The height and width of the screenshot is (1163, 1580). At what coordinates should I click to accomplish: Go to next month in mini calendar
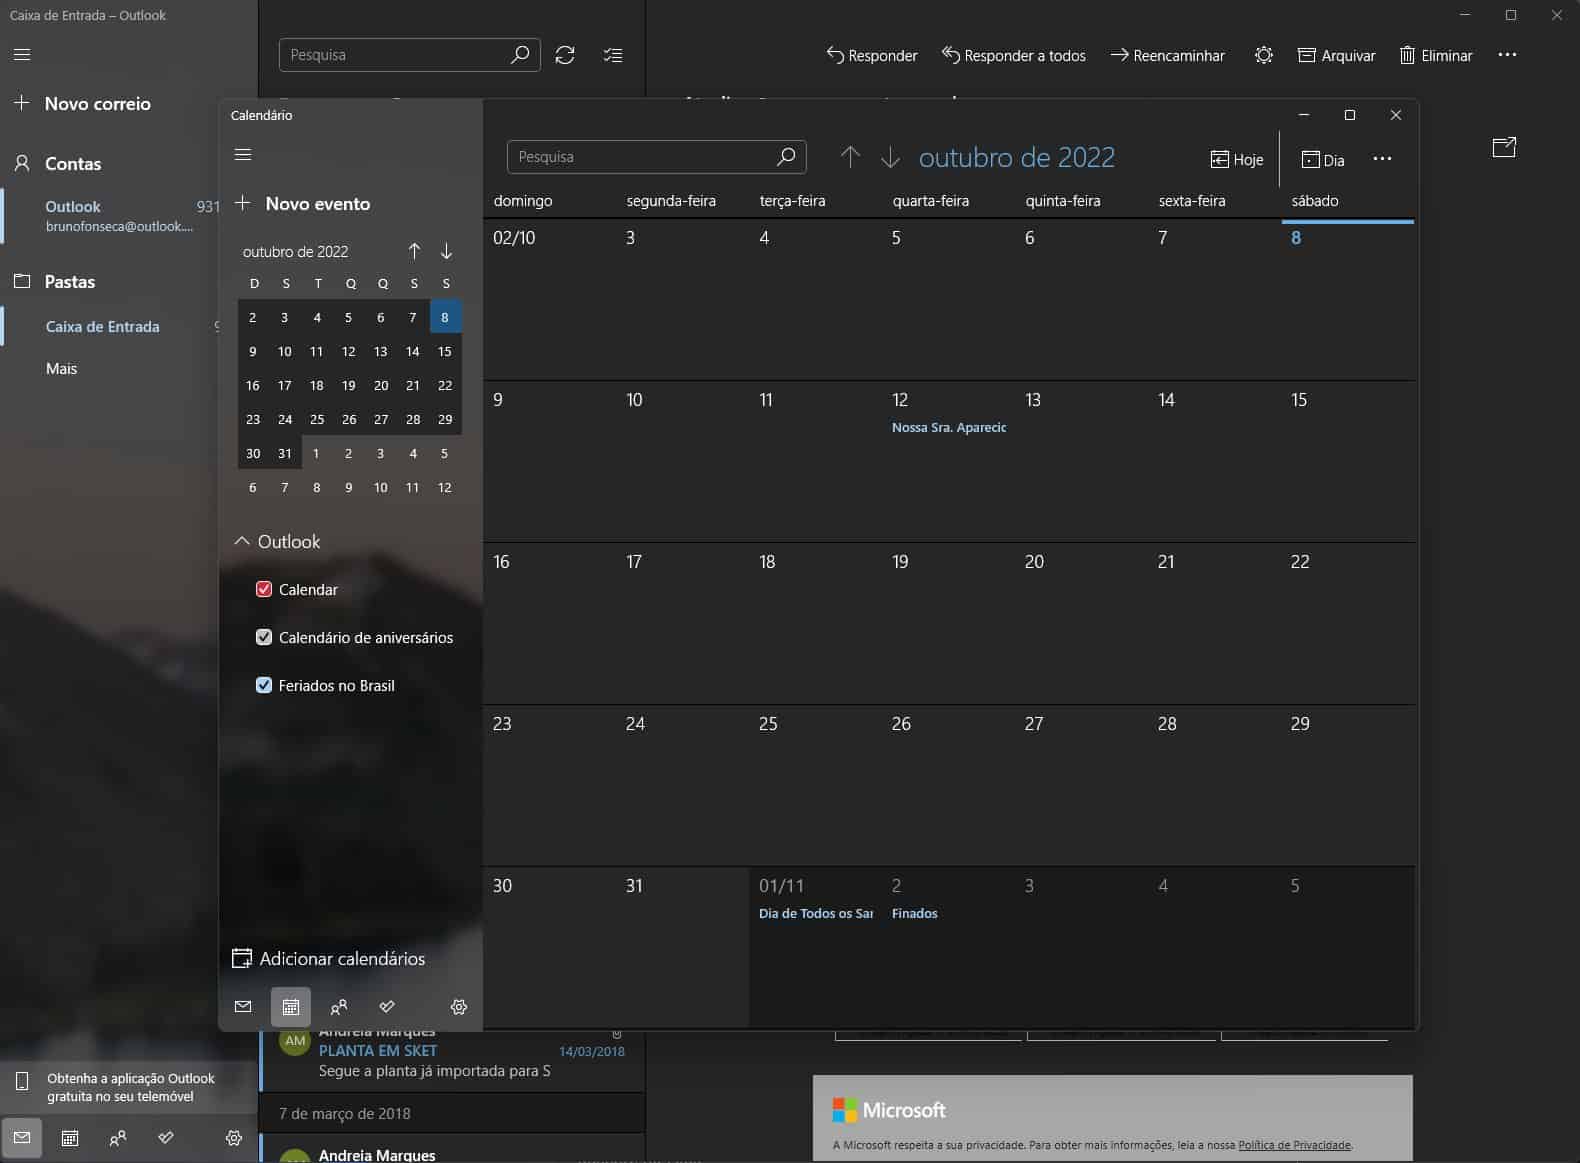click(446, 251)
